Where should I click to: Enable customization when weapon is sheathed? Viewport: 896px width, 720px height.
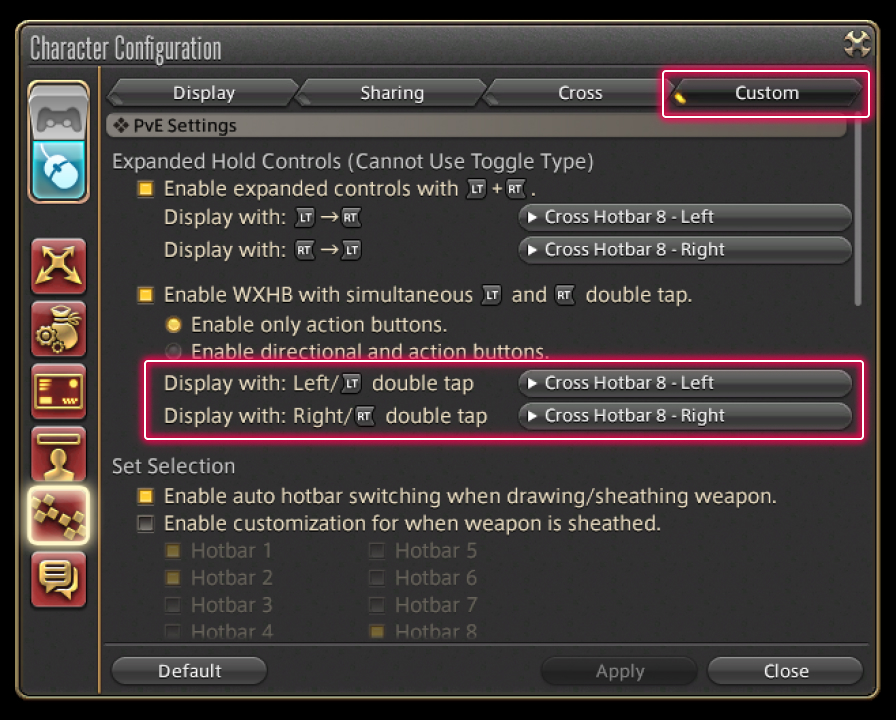(146, 524)
